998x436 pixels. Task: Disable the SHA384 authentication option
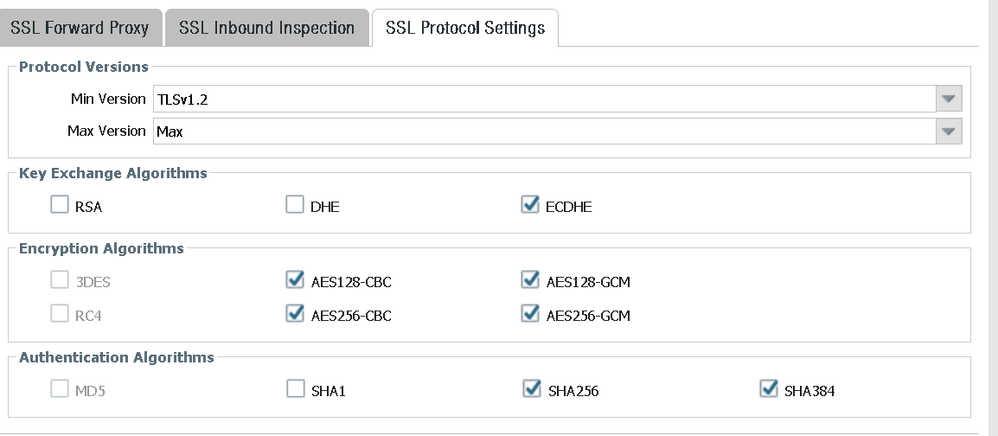[x=769, y=390]
